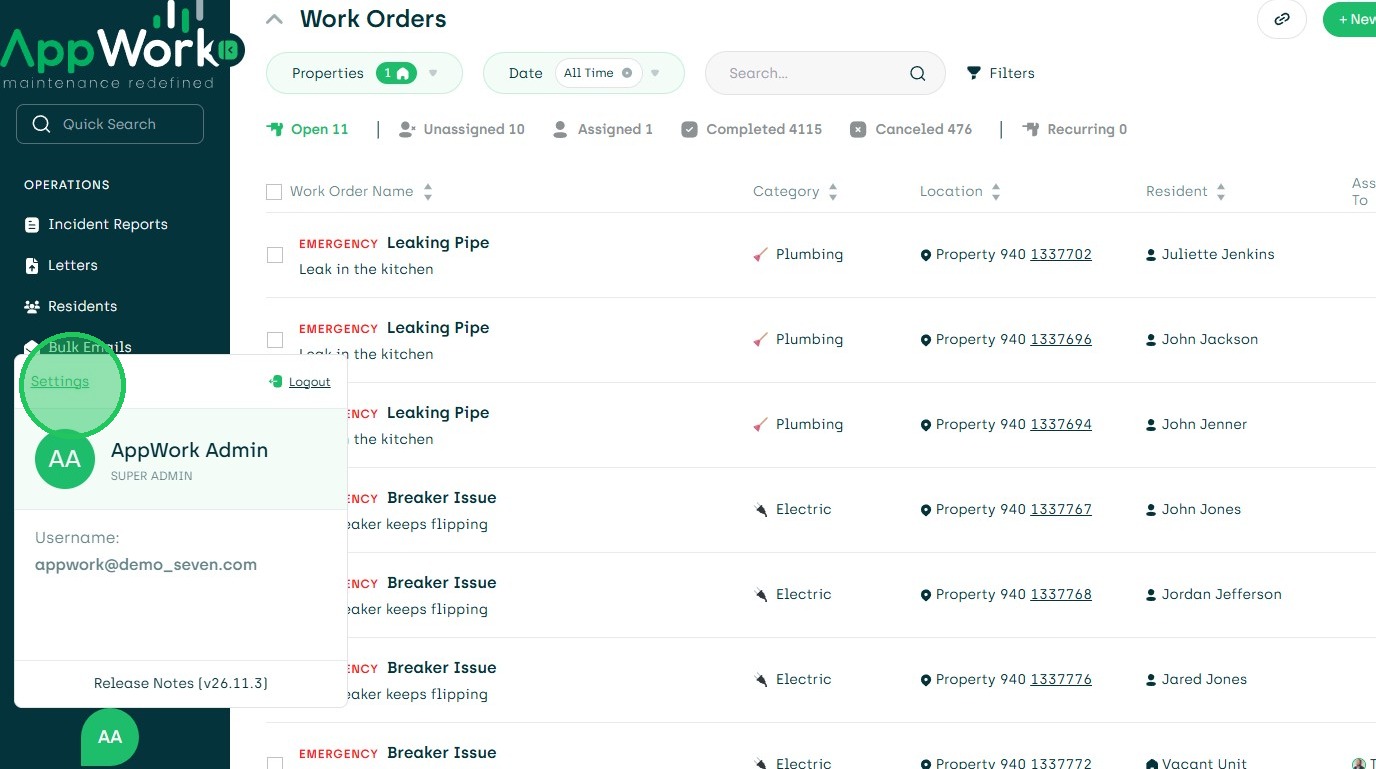Open the AA user bubble at sidebar bottom

pyautogui.click(x=110, y=737)
